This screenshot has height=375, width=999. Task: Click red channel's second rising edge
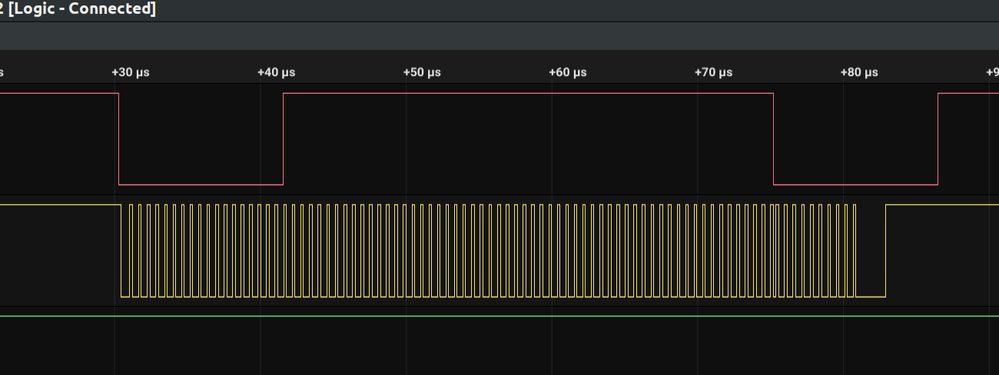click(938, 139)
